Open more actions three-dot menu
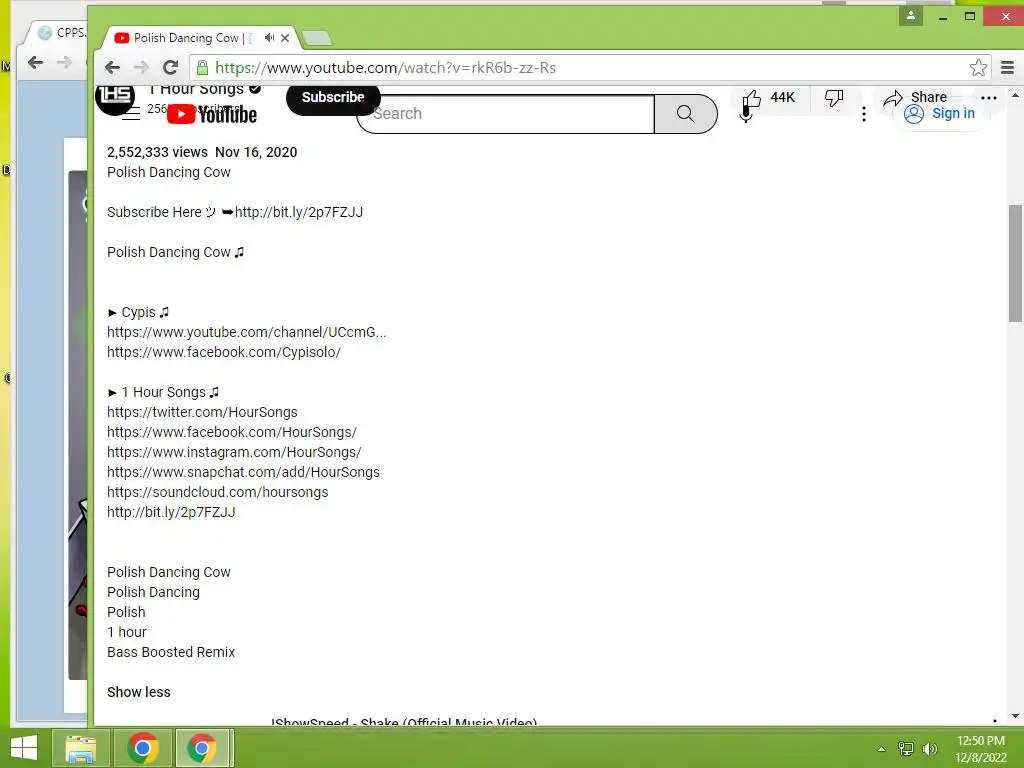1024x768 pixels. point(989,98)
